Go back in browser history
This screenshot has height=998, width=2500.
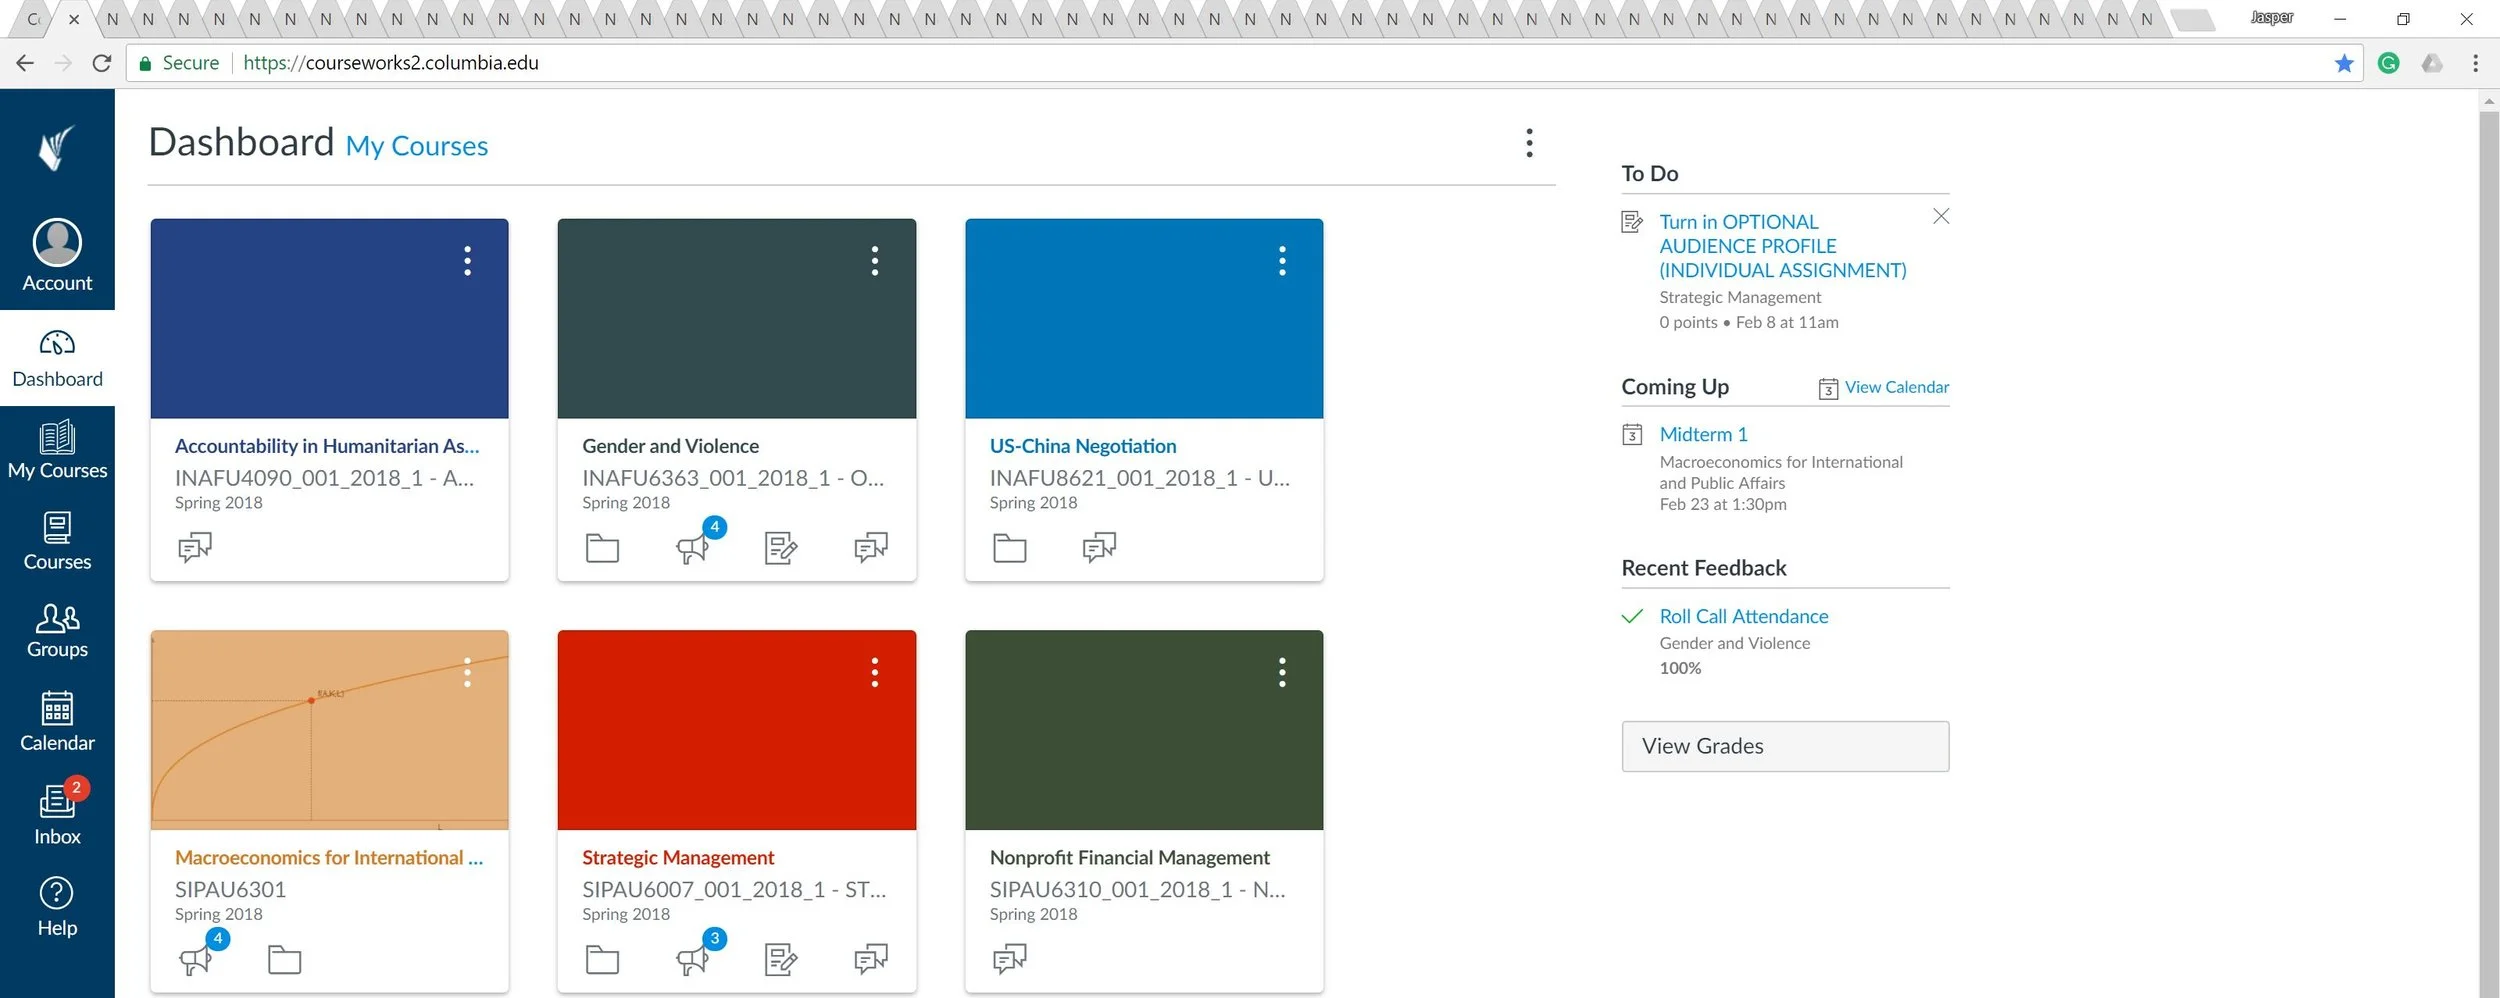click(25, 63)
